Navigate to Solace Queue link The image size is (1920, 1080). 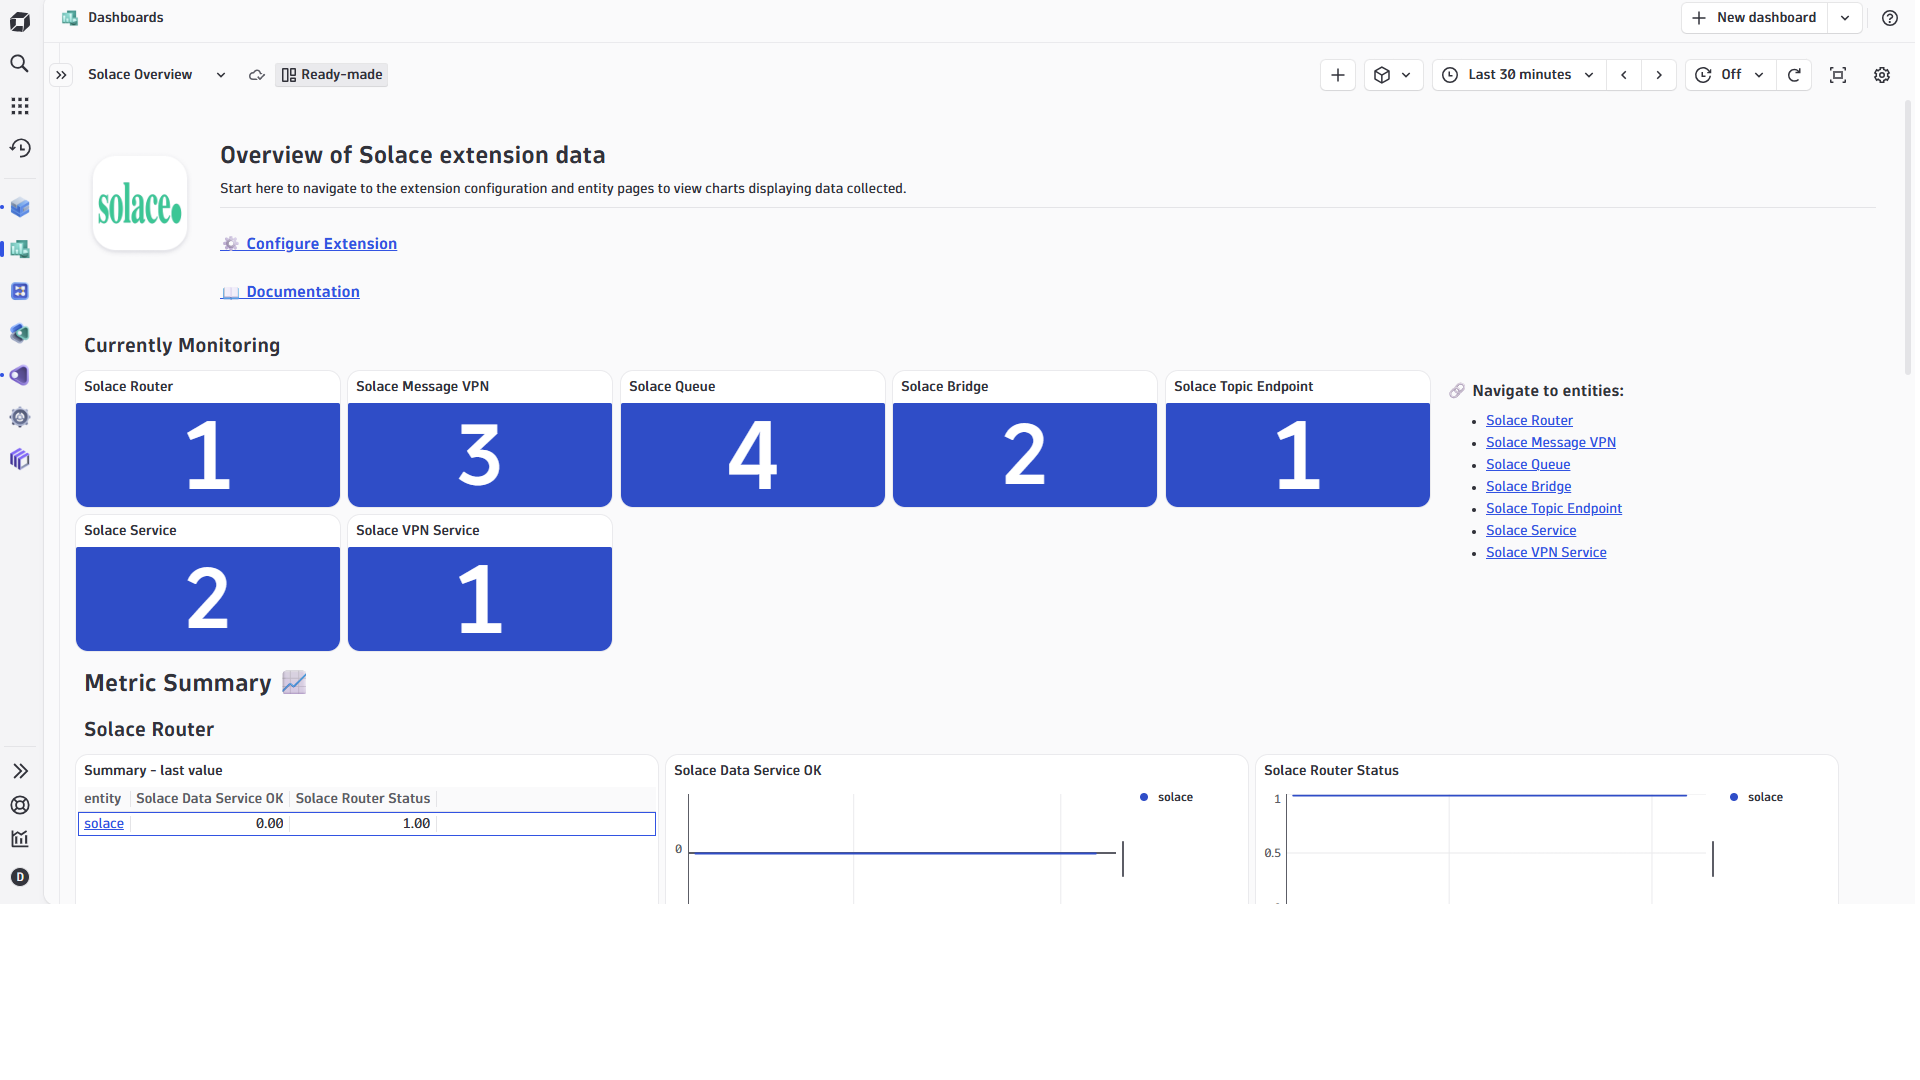click(1528, 465)
